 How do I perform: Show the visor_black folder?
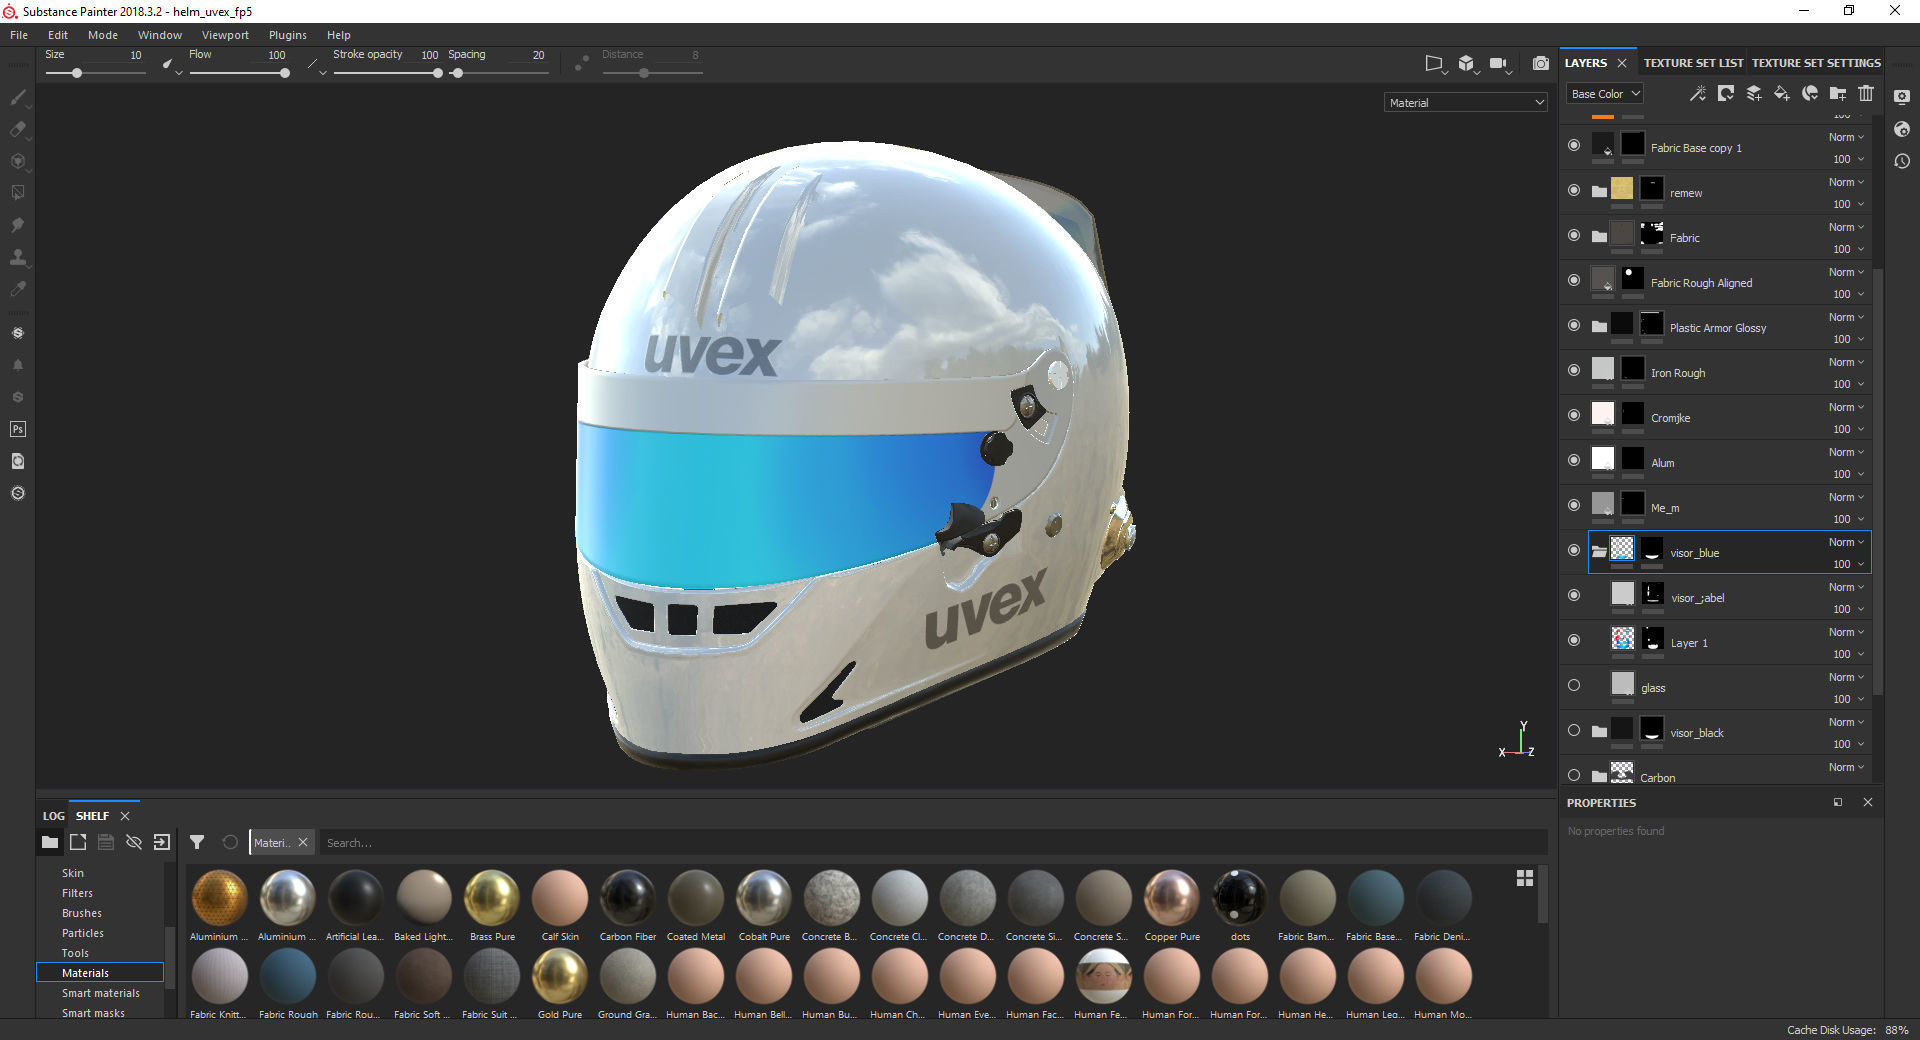1574,730
